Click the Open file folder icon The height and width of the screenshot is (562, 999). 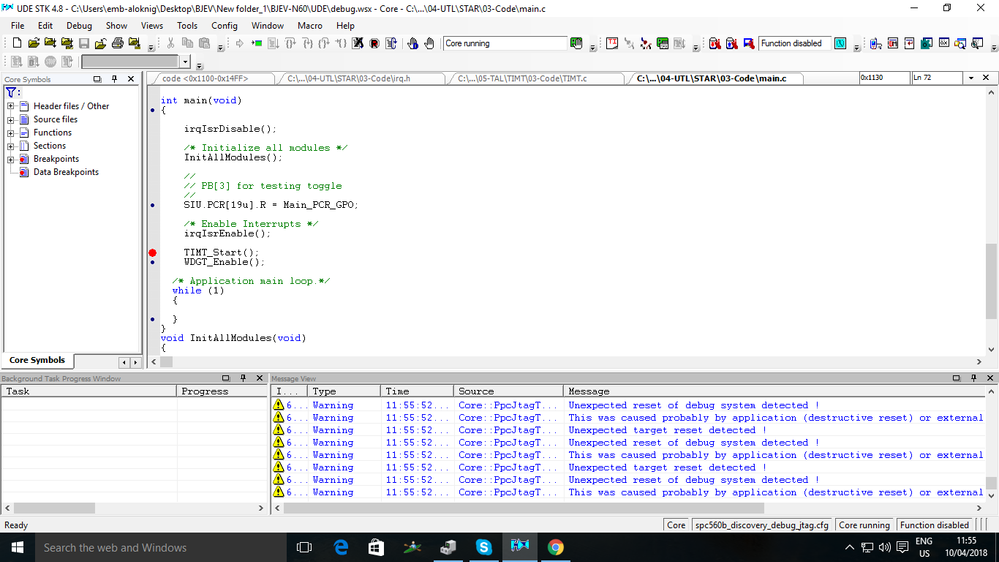33,43
